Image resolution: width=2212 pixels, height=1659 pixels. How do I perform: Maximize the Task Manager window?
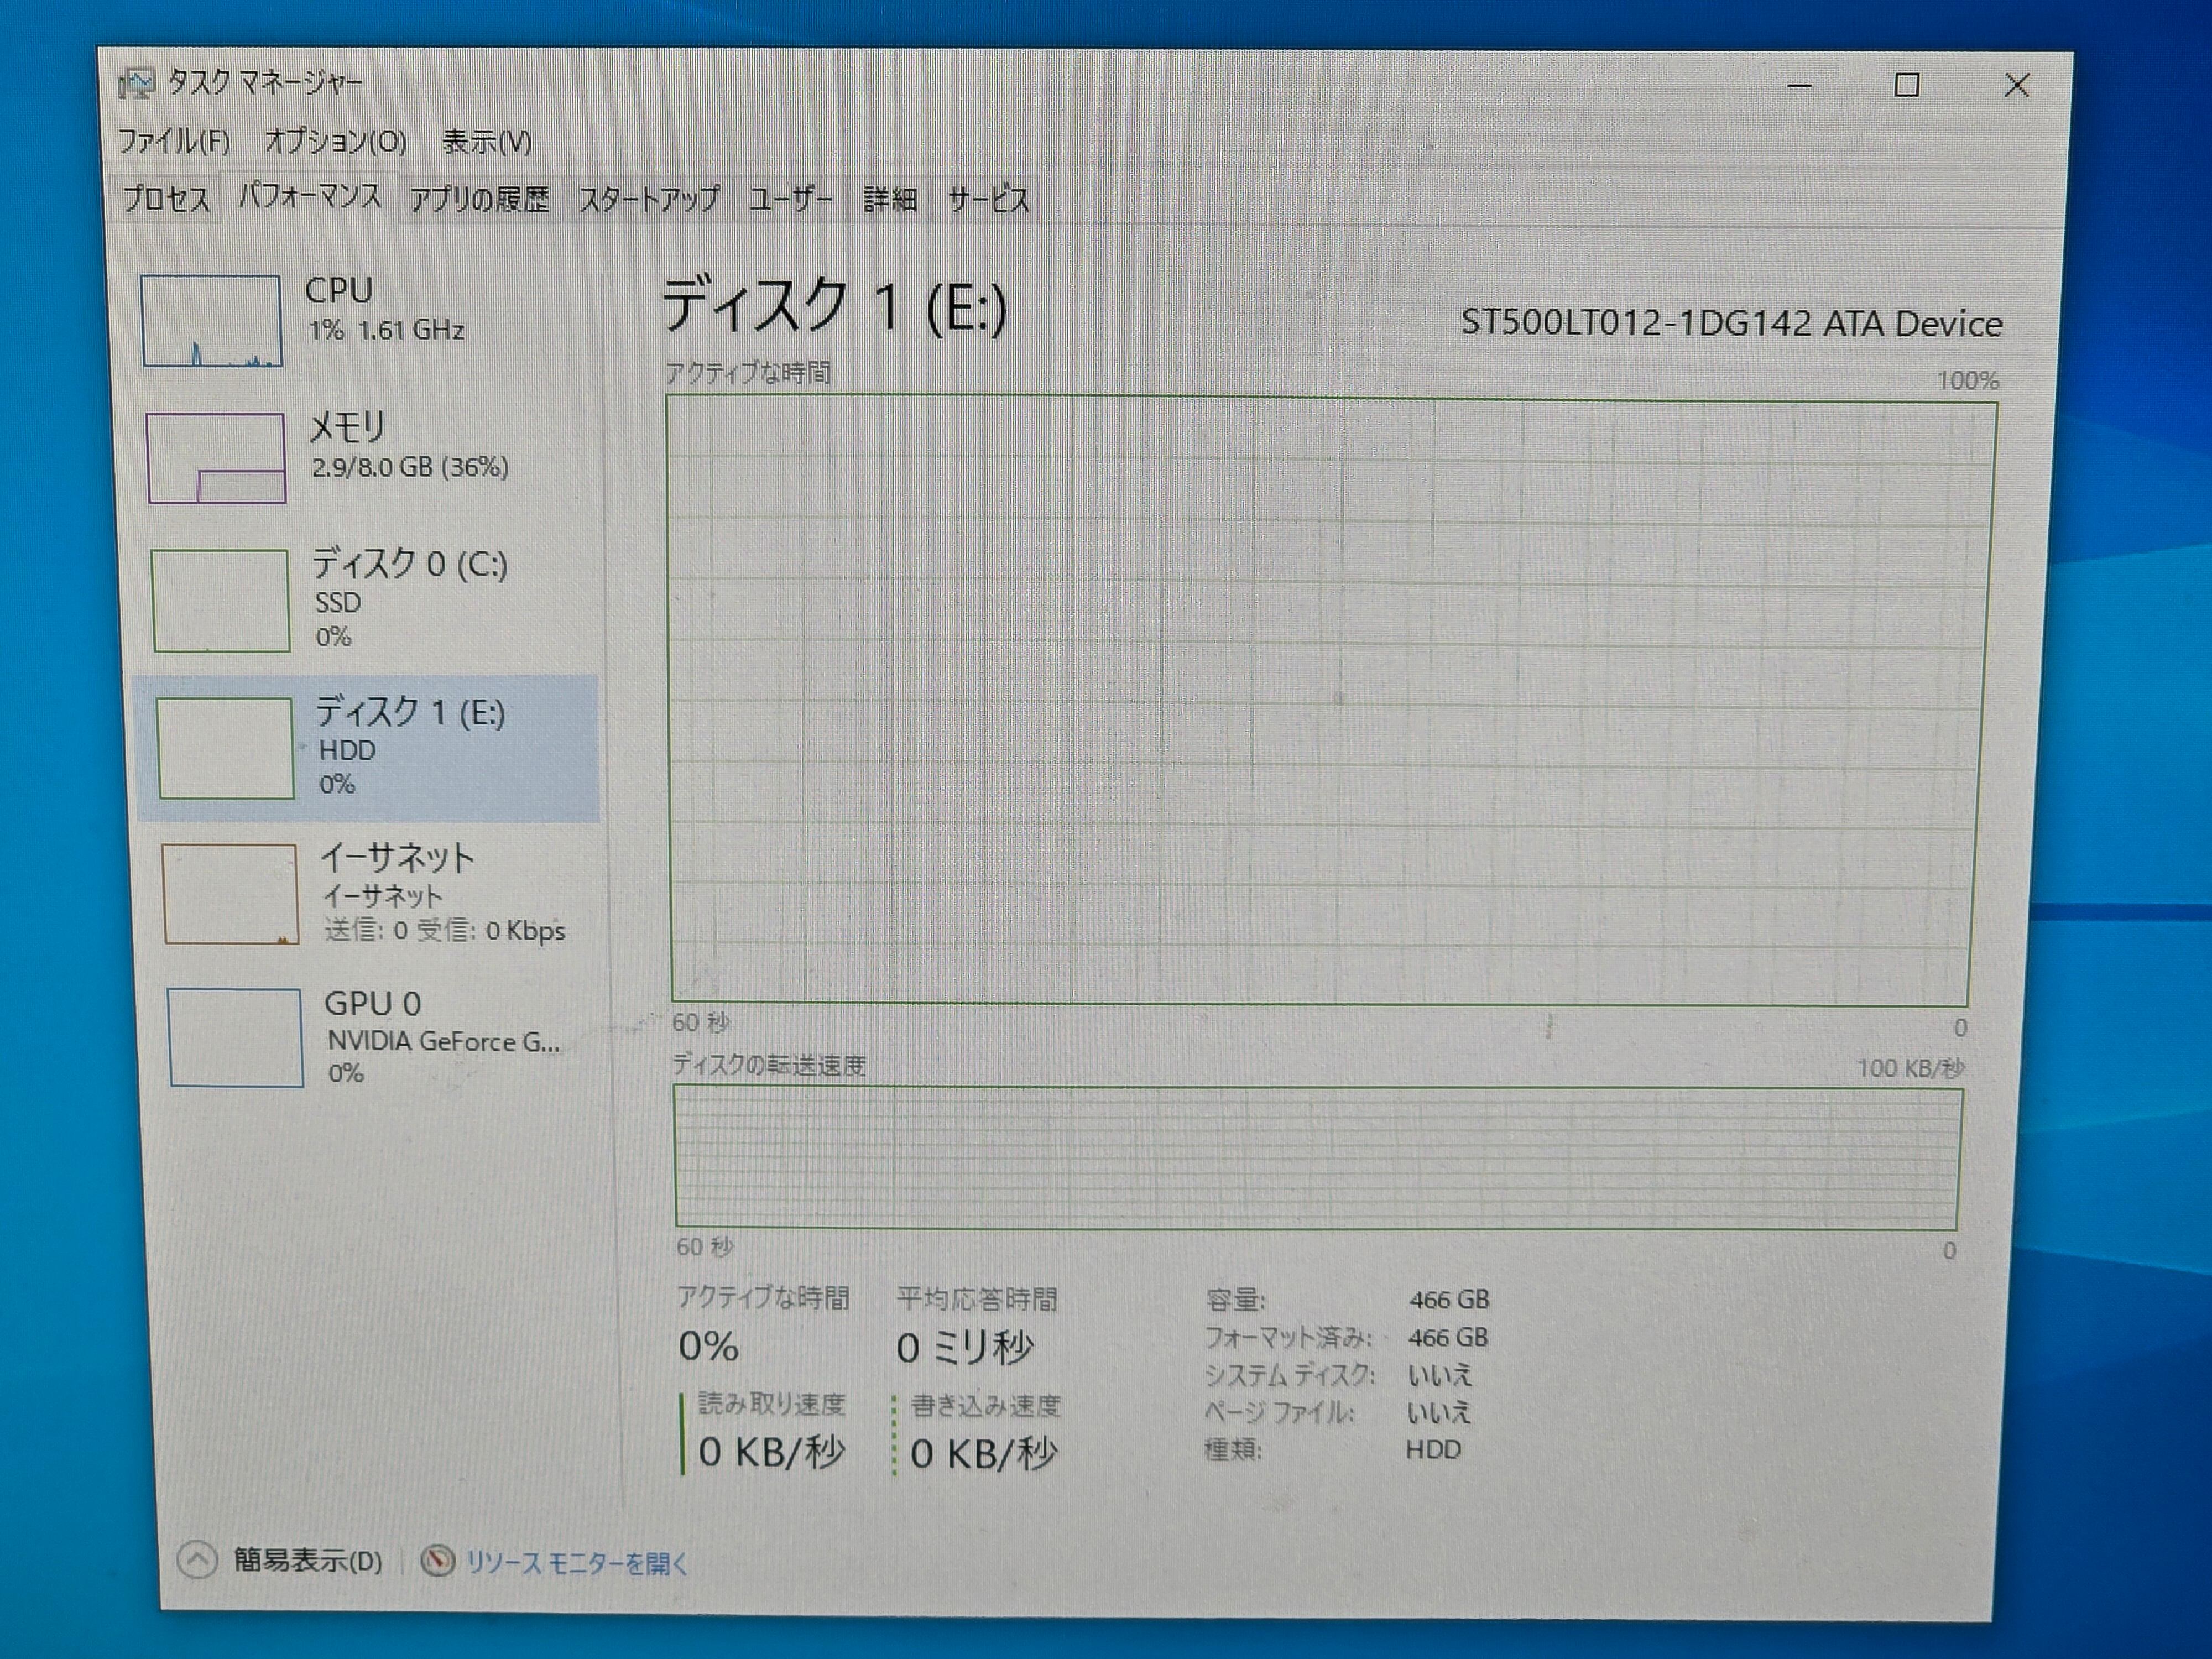(1906, 85)
